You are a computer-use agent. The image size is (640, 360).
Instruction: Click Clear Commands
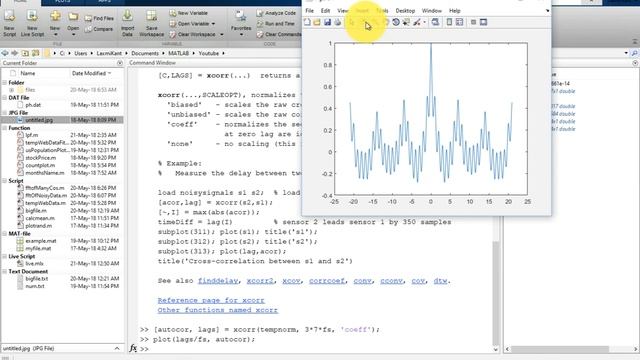279,34
